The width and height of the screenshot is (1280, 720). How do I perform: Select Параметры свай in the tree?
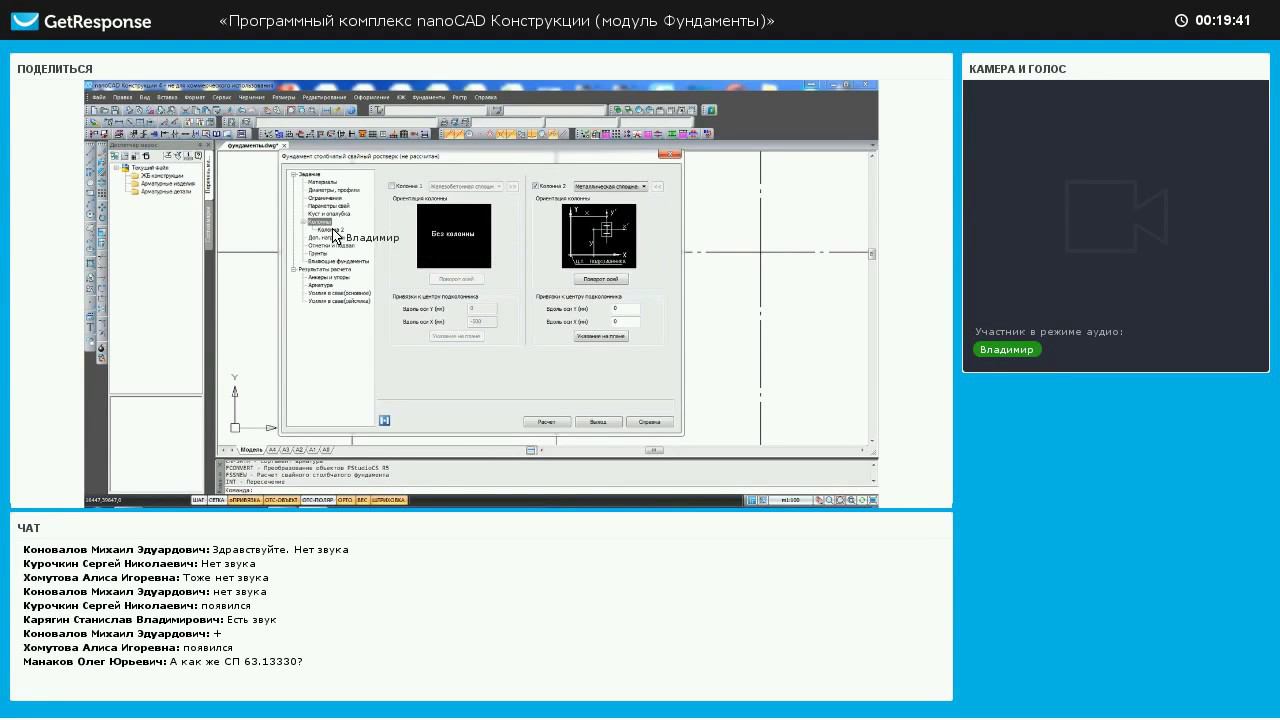(x=329, y=206)
